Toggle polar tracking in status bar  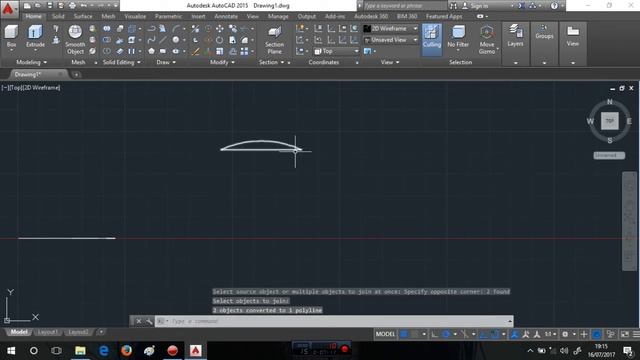pos(446,334)
